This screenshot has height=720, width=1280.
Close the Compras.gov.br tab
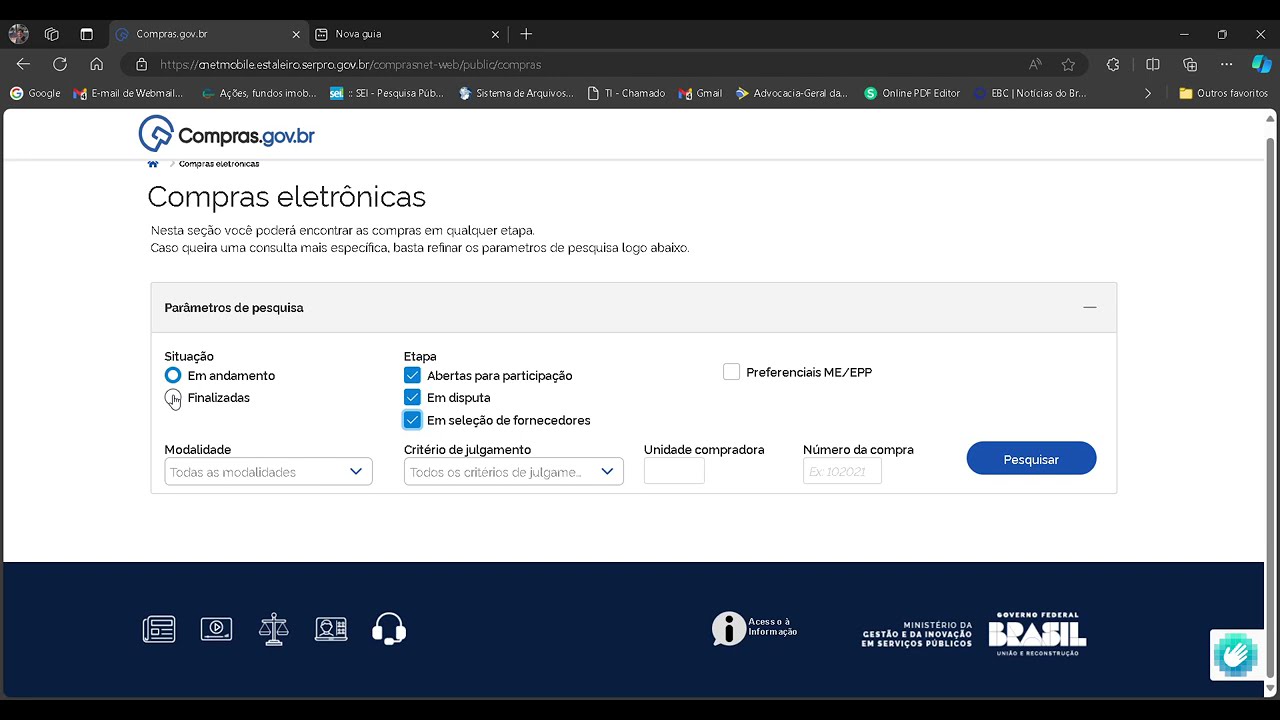coord(296,34)
